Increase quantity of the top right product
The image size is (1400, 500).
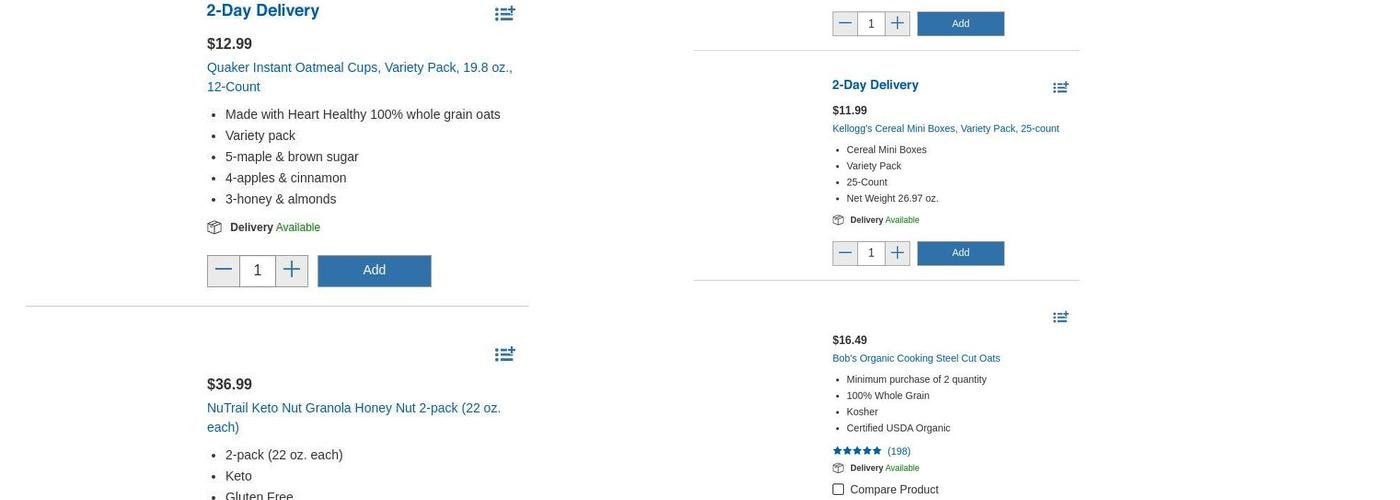coord(897,24)
